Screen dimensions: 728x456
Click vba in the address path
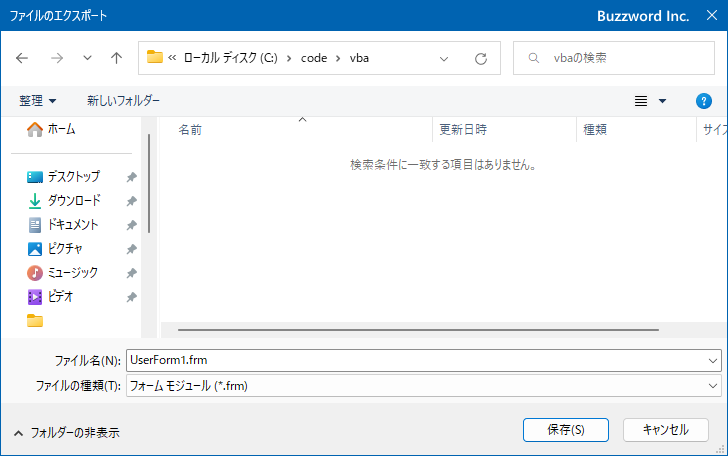pyautogui.click(x=359, y=58)
